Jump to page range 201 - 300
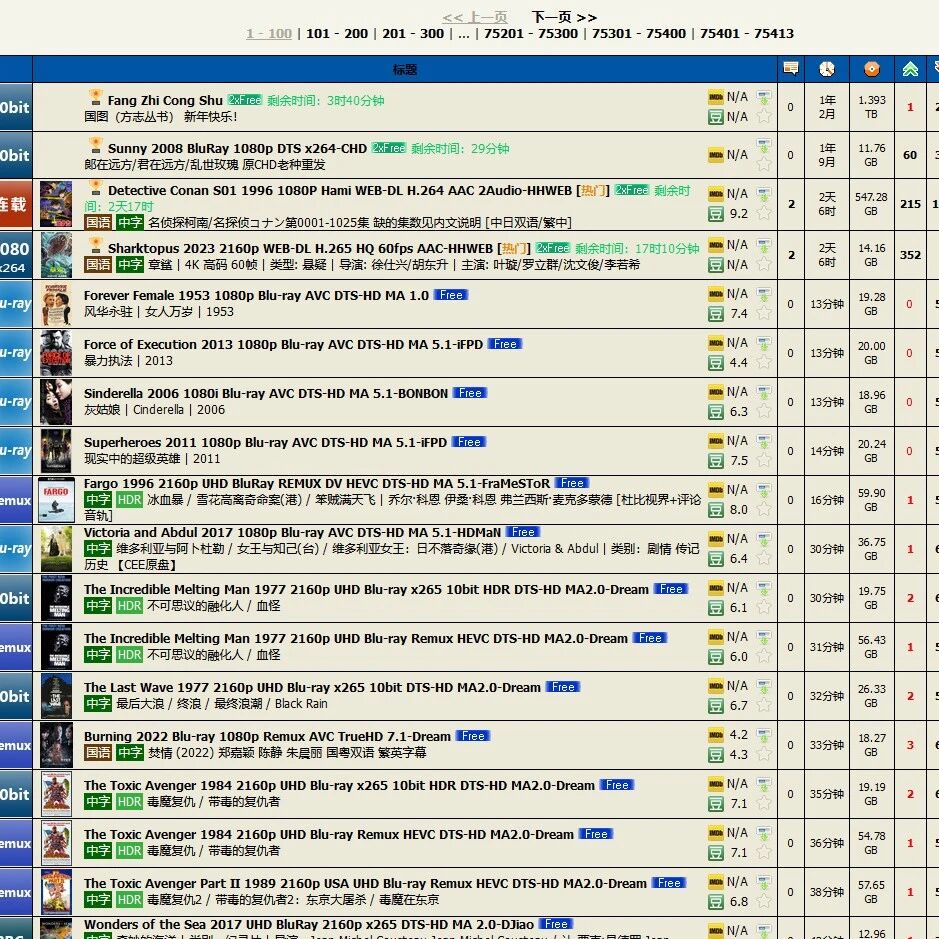The image size is (939, 939). point(413,34)
